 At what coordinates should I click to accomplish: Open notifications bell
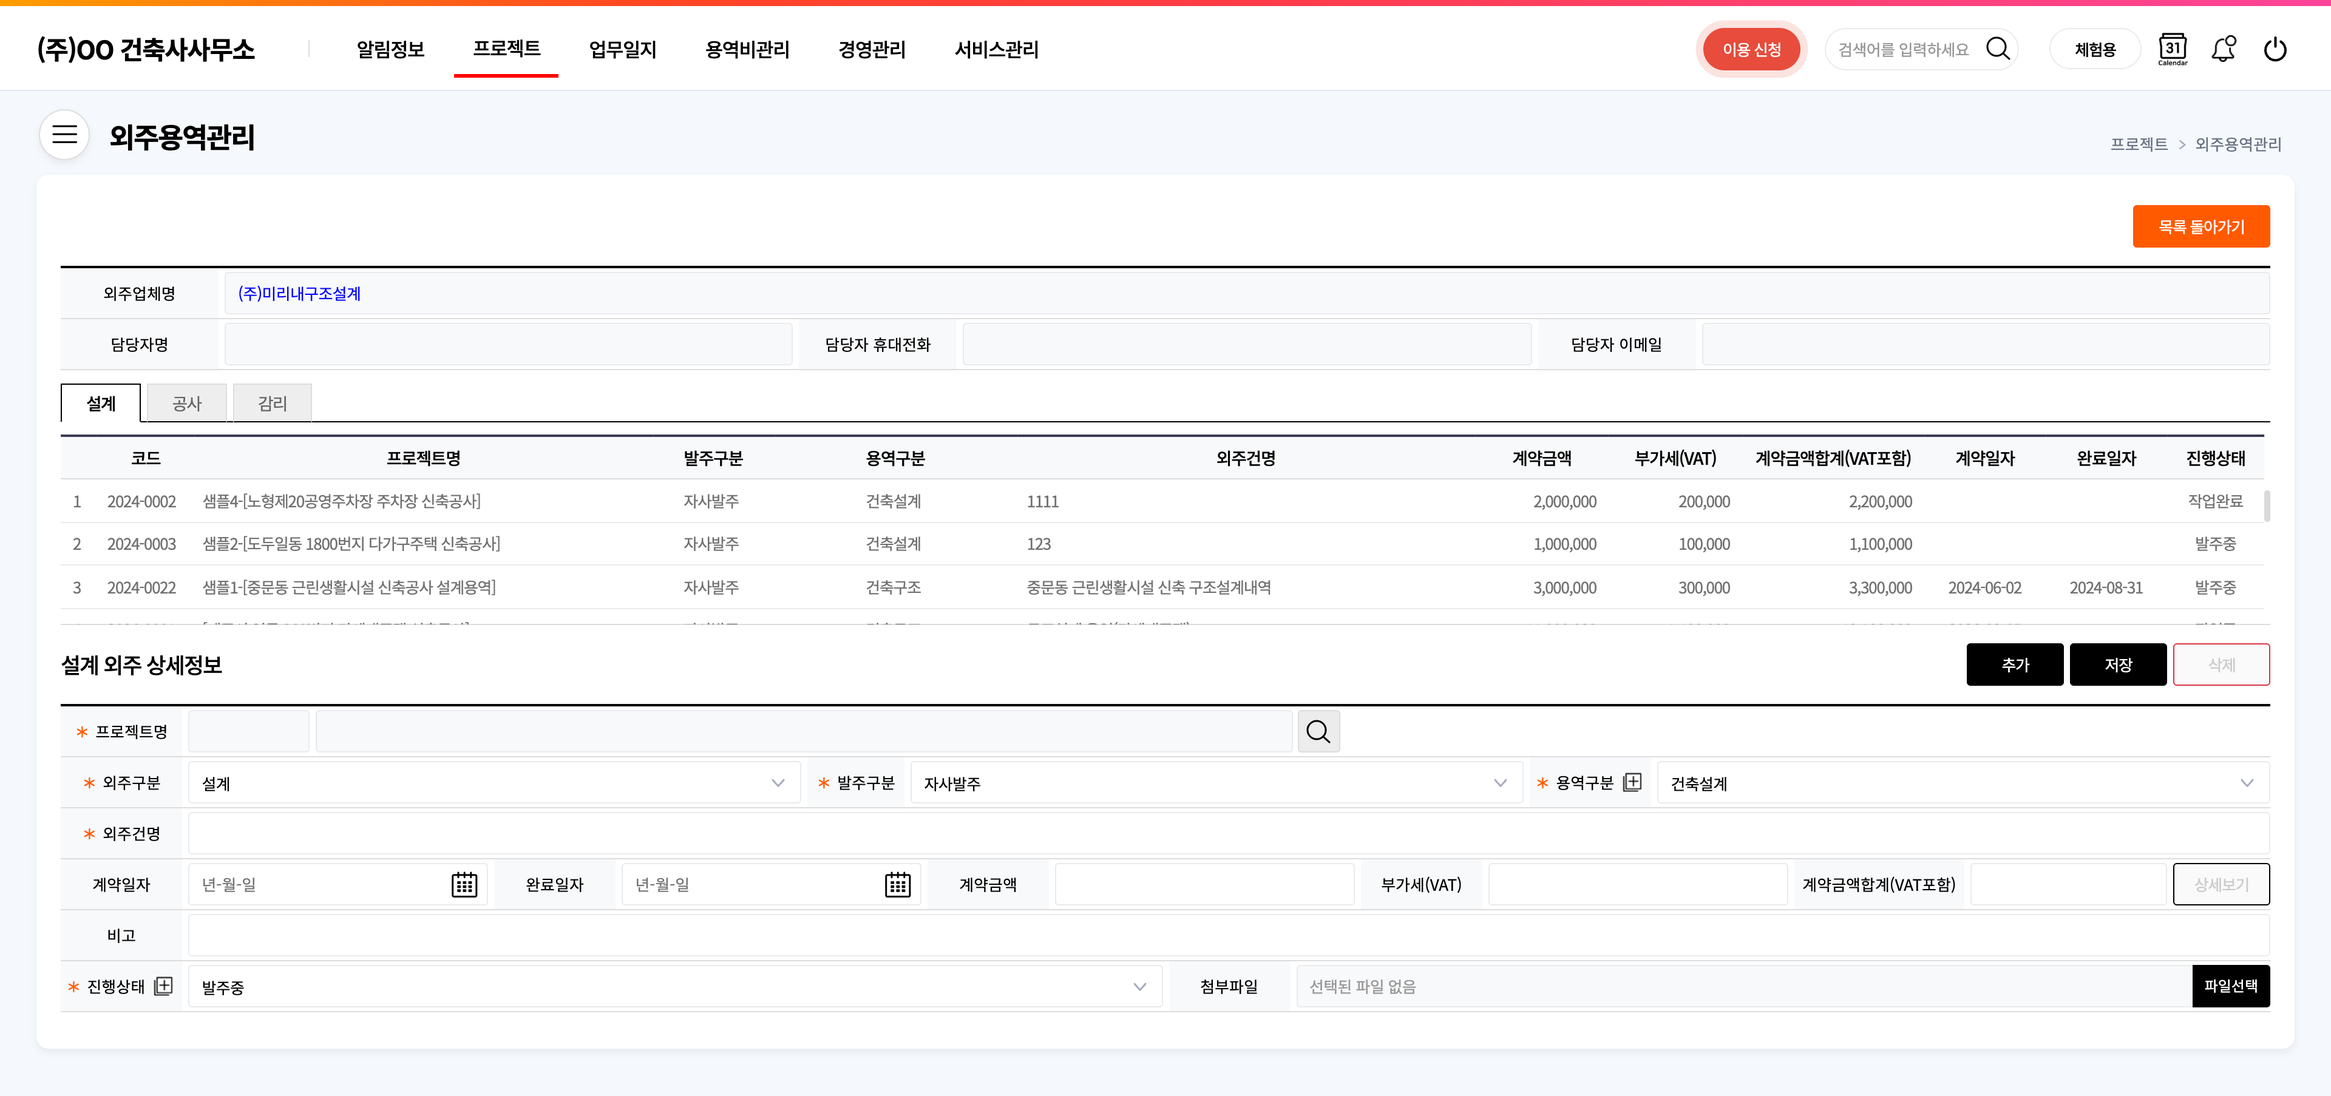tap(2223, 49)
